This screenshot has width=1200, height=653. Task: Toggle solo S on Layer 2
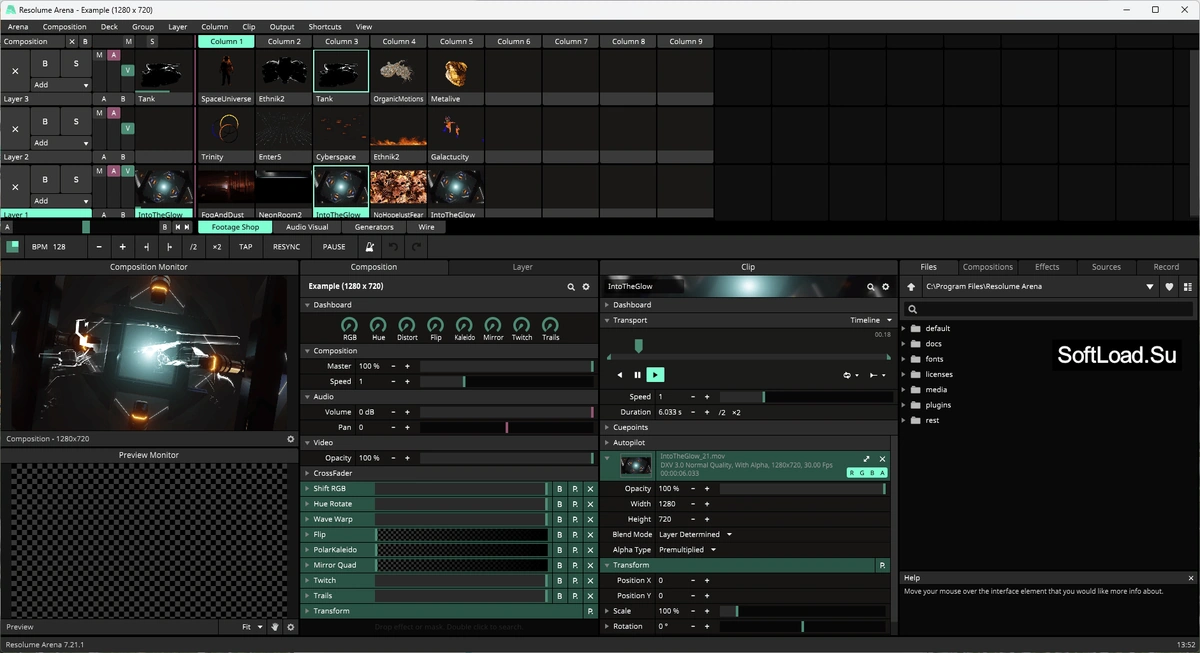(76, 122)
